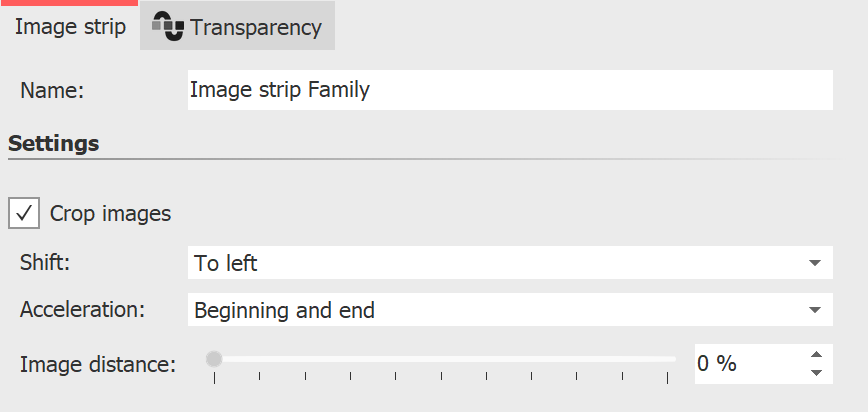Click the middle of the Image distance slider track

coord(441,359)
